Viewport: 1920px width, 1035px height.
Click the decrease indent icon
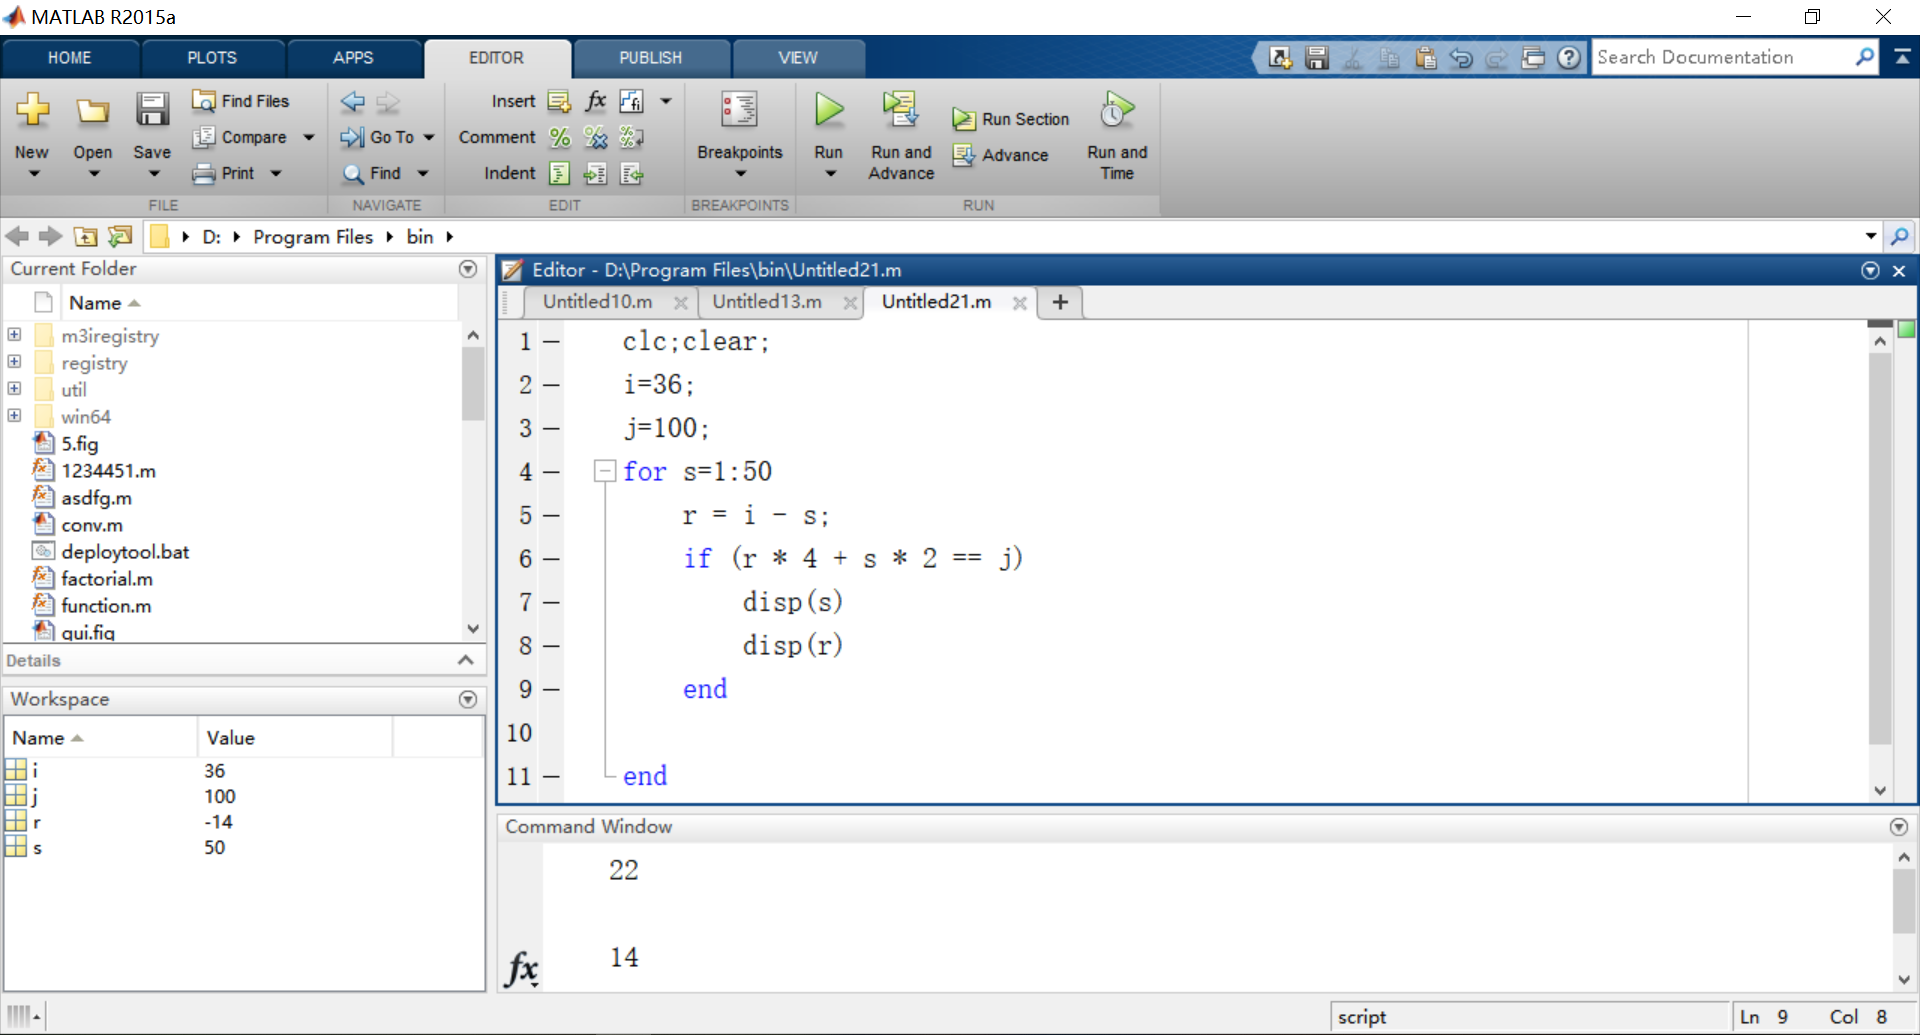[632, 174]
